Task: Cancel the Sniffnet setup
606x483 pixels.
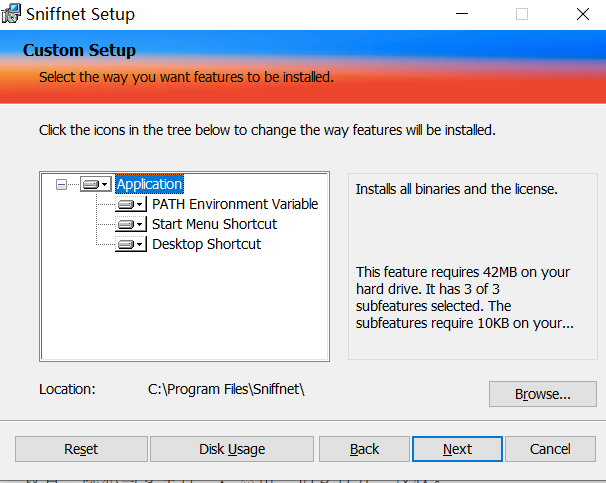Action: (x=550, y=449)
